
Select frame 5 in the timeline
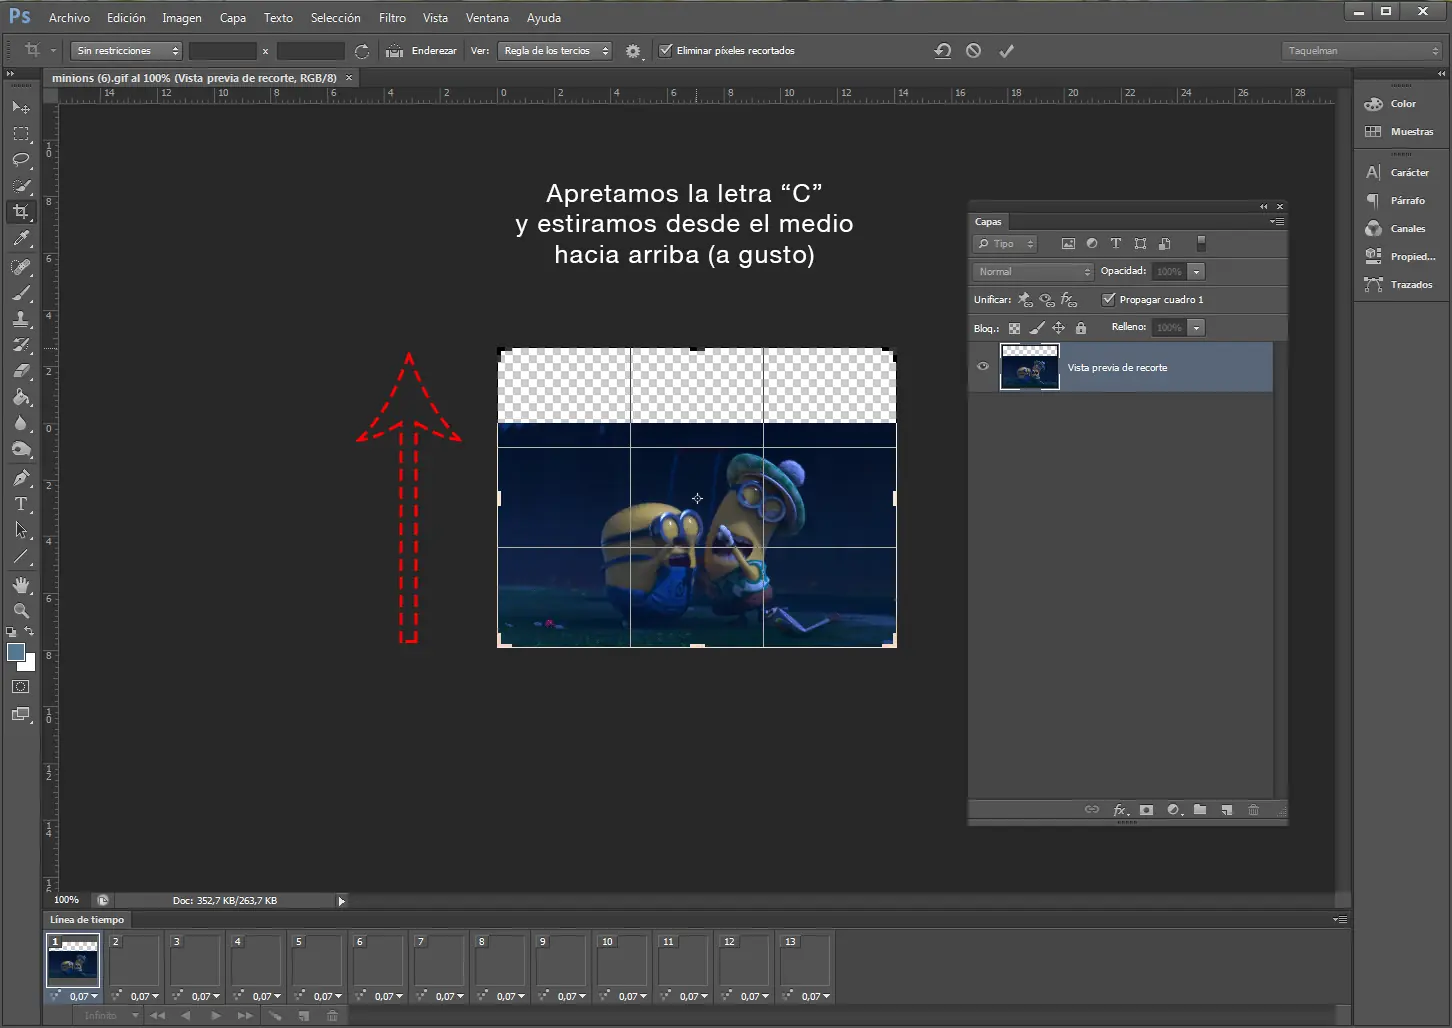(x=317, y=961)
